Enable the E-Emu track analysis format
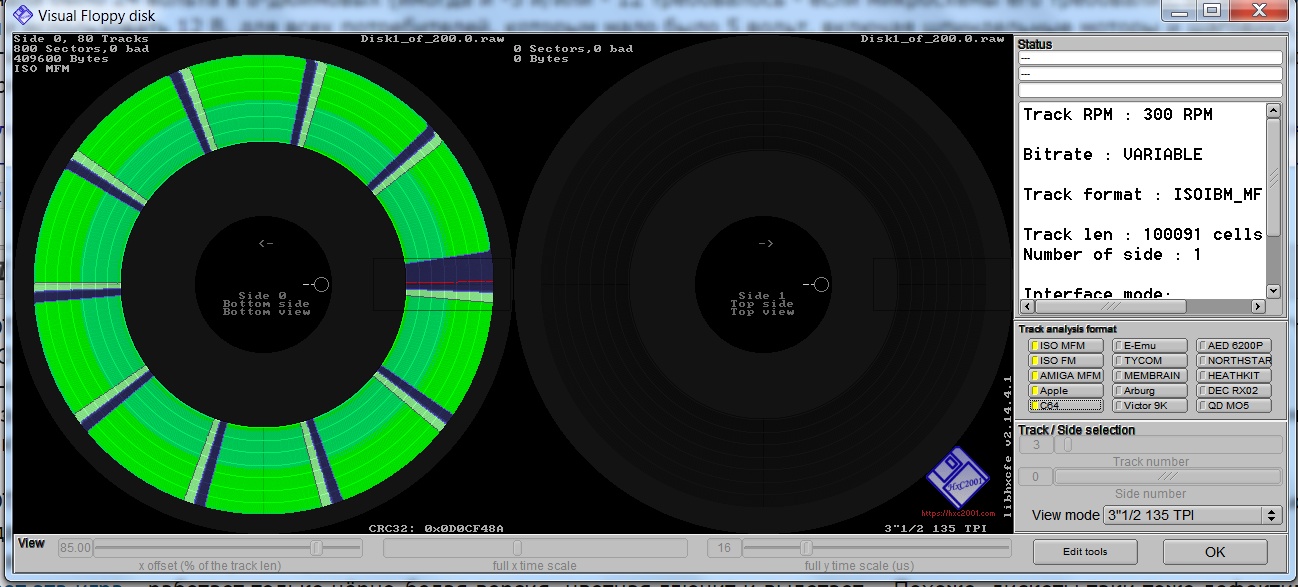The image size is (1298, 587). coord(1149,346)
